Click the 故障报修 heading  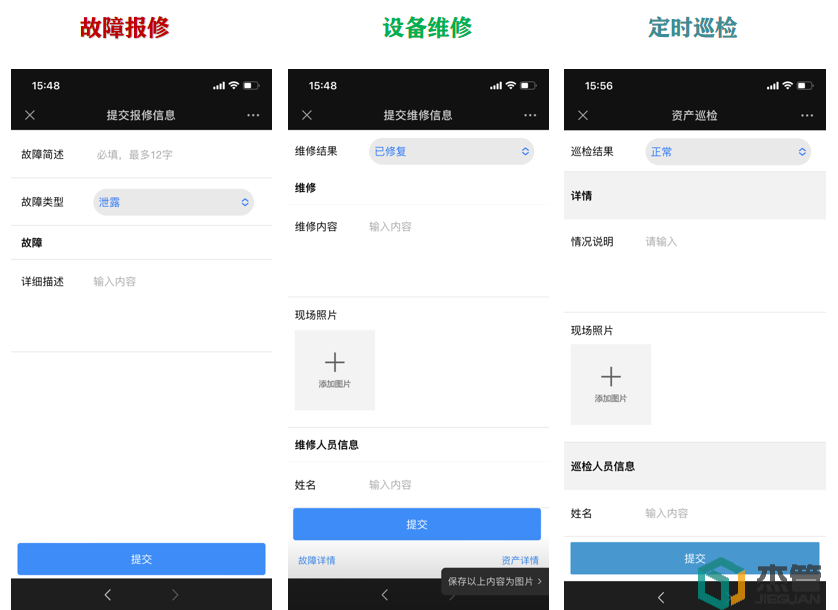click(x=125, y=28)
